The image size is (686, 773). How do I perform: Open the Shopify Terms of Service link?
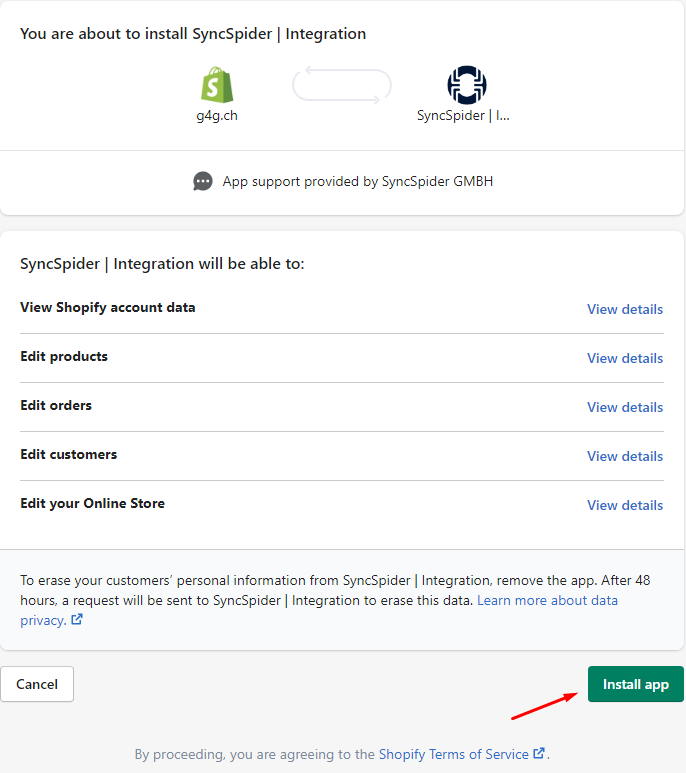[x=453, y=754]
